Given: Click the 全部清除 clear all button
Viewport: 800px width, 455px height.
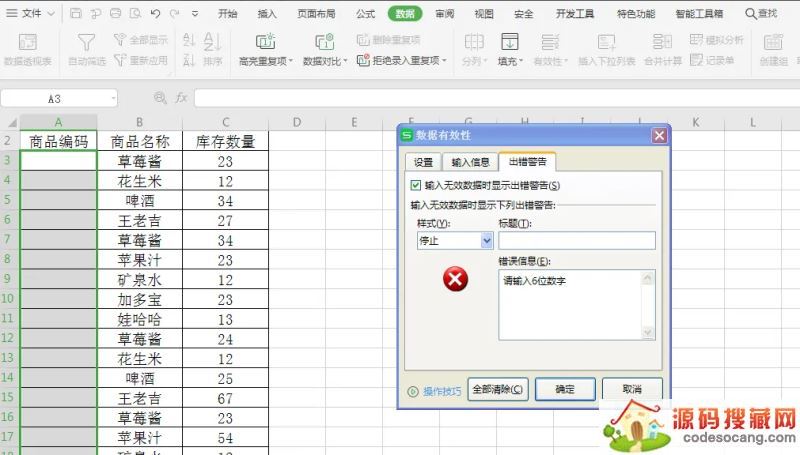Looking at the screenshot, I should pos(497,390).
